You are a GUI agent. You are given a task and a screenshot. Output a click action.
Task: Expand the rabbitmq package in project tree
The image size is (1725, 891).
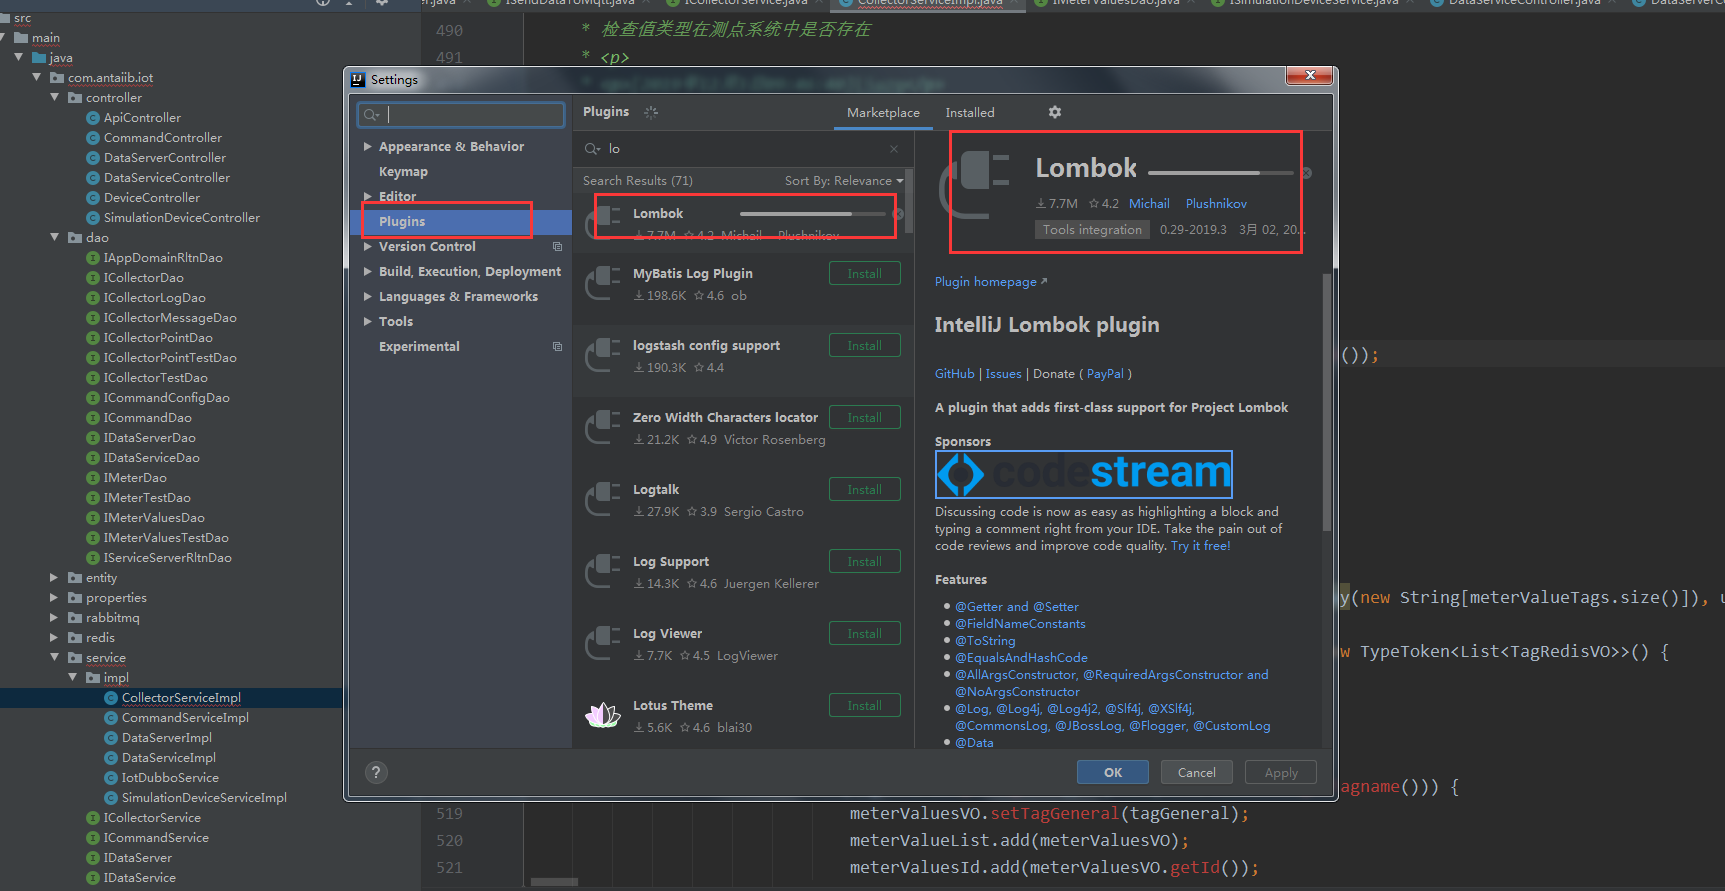pos(55,618)
